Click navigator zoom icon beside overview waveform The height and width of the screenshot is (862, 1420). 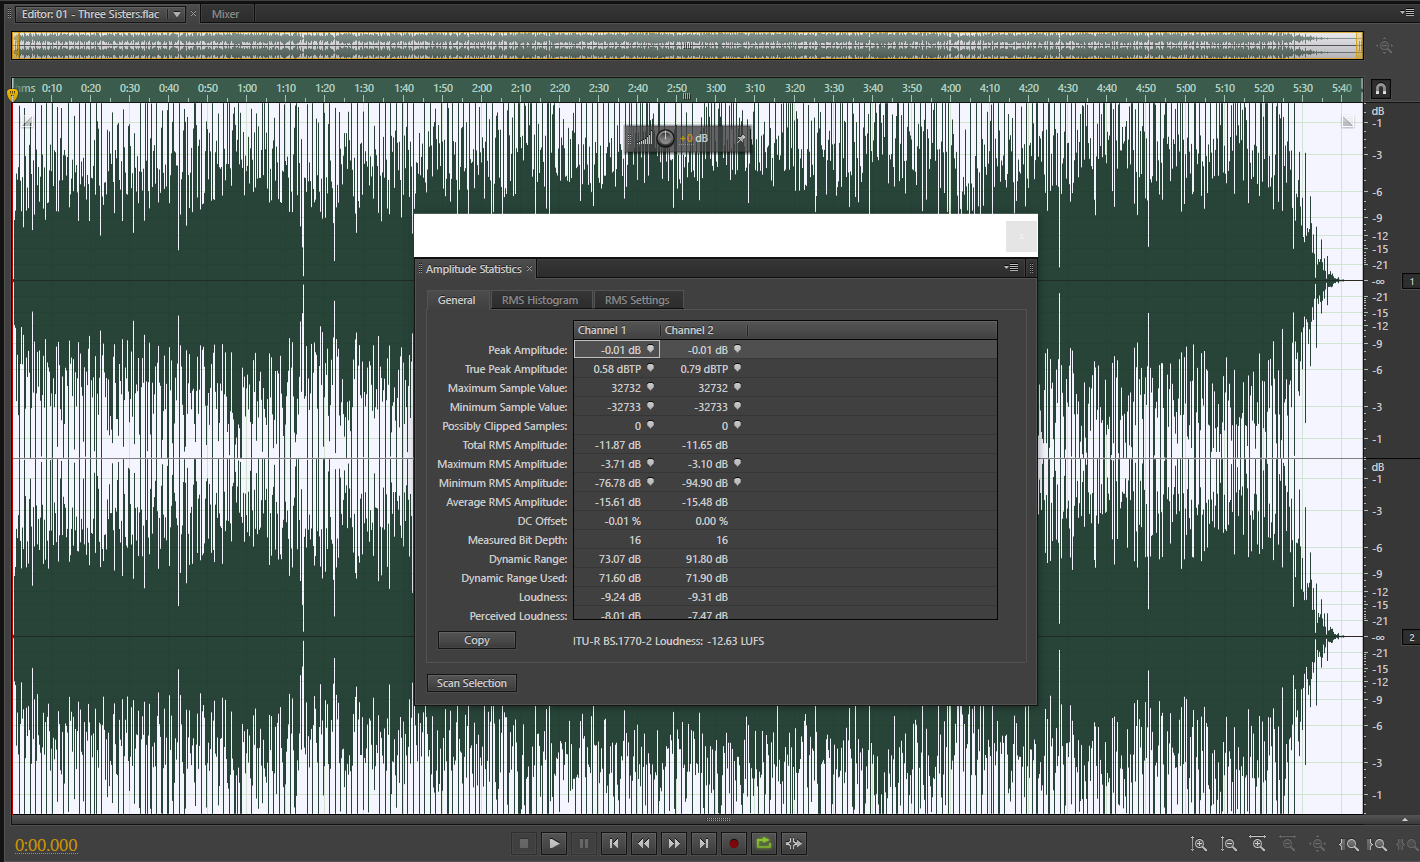1384,46
